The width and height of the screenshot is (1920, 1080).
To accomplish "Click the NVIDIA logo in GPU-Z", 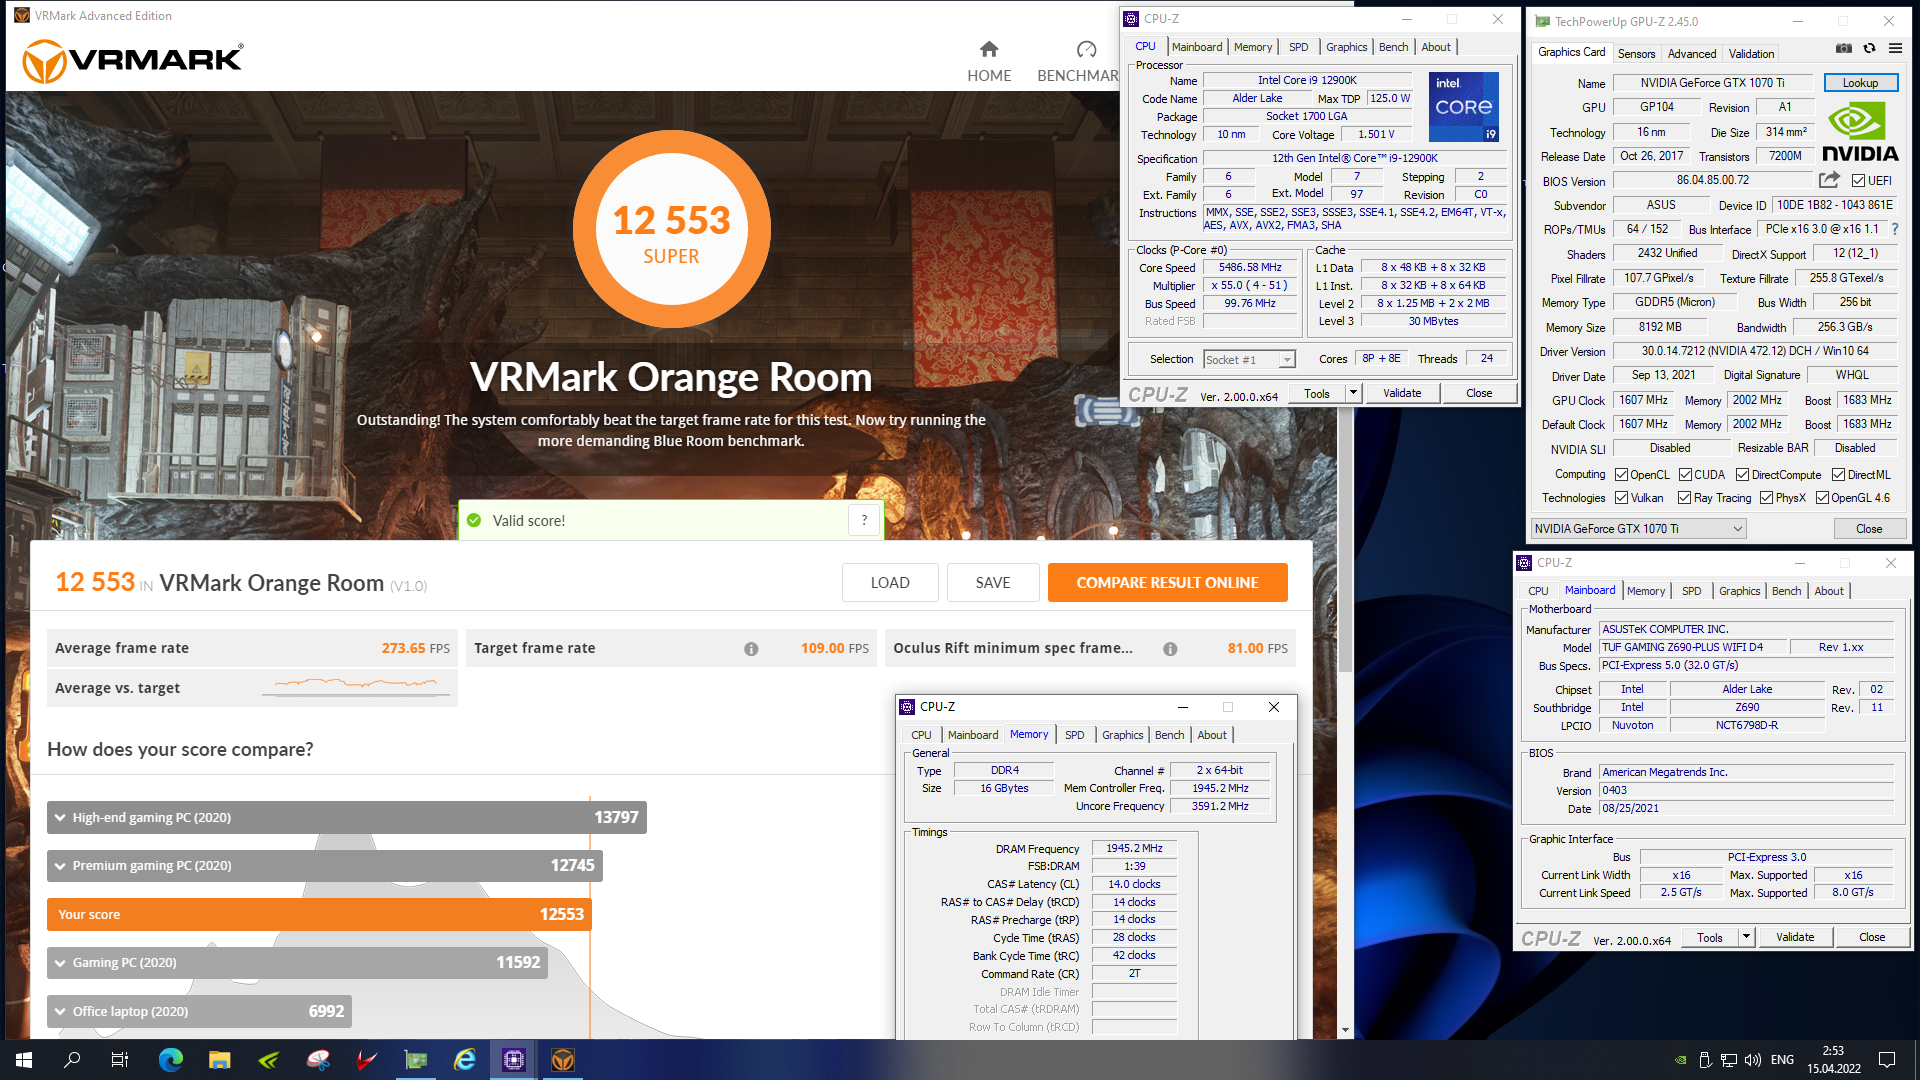I will (1860, 134).
